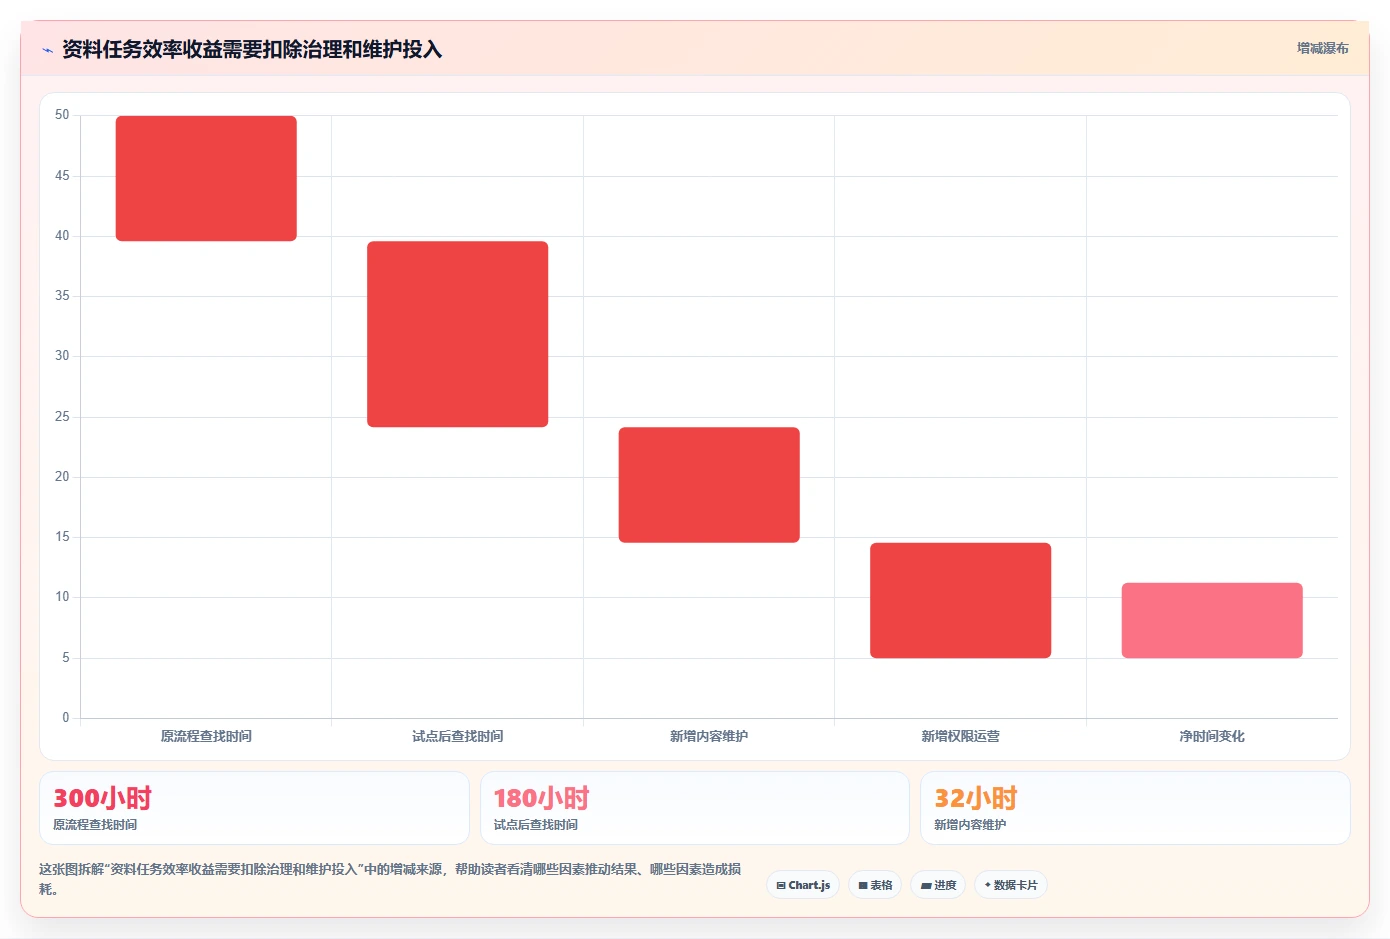This screenshot has height=939, width=1390.
Task: Click the x-axis label 新增权限运营
Action: 960,736
